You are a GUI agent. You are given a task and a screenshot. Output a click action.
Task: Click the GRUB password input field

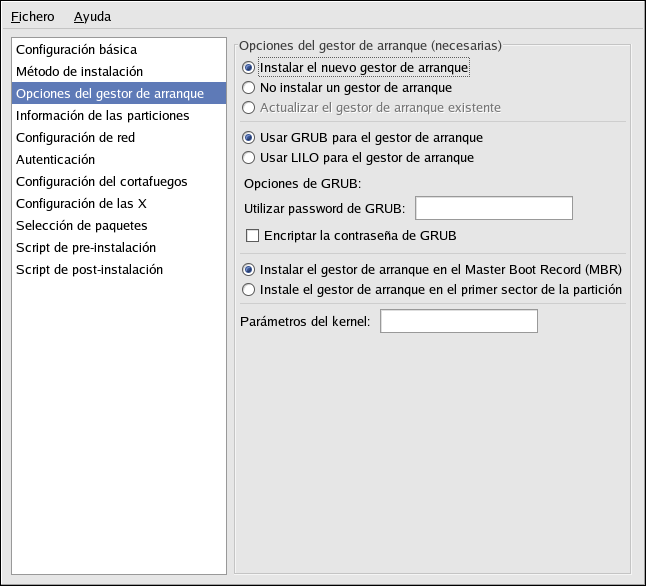coord(493,208)
